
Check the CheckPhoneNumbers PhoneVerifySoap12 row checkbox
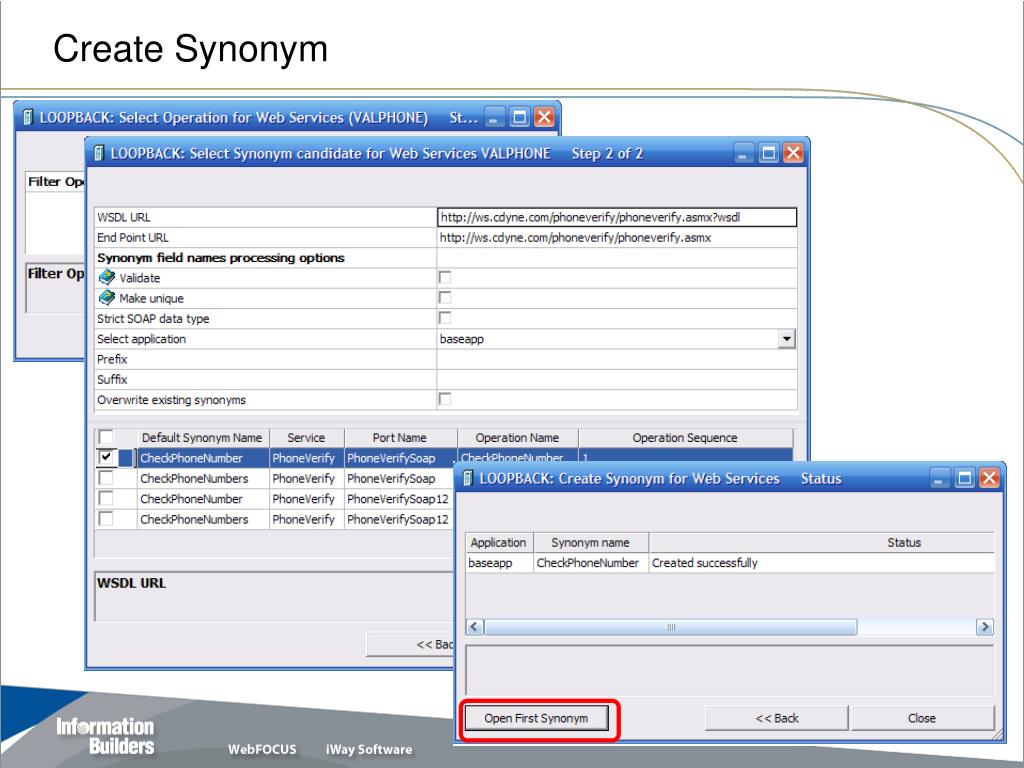coord(105,519)
